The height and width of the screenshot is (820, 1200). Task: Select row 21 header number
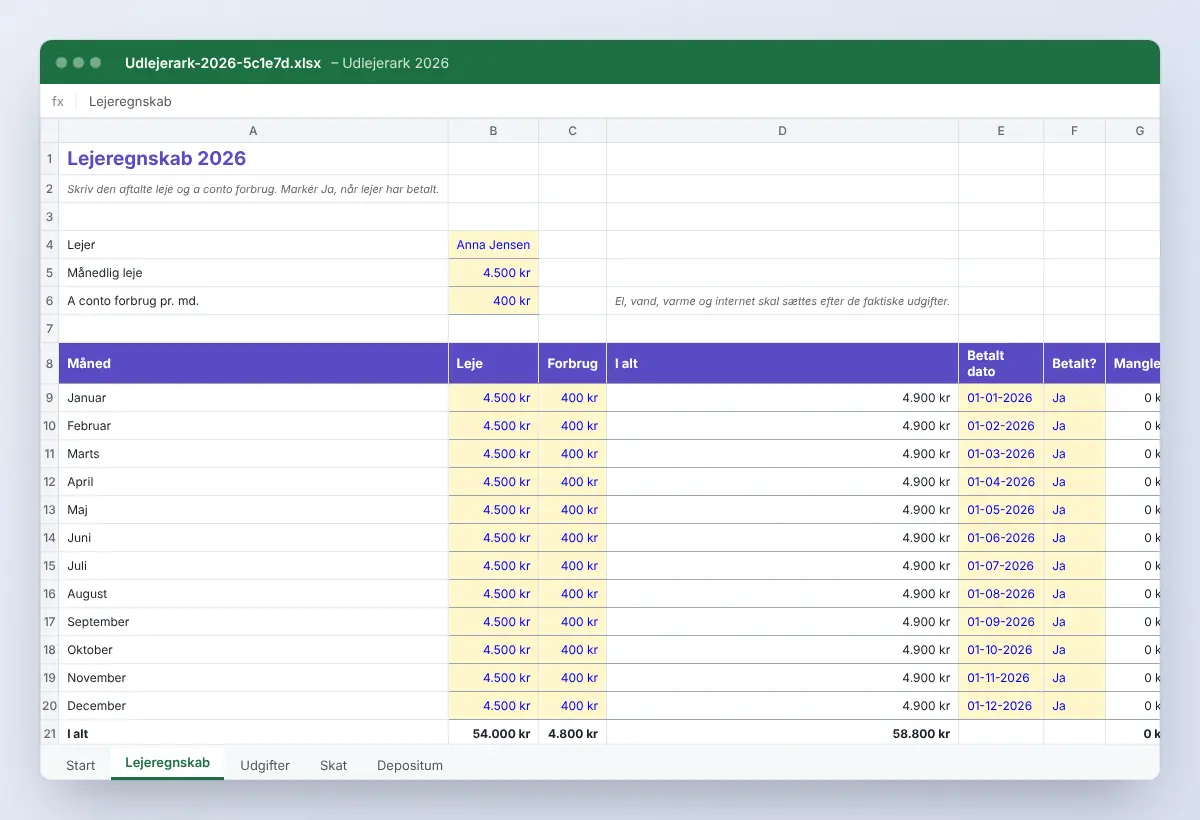[49, 734]
